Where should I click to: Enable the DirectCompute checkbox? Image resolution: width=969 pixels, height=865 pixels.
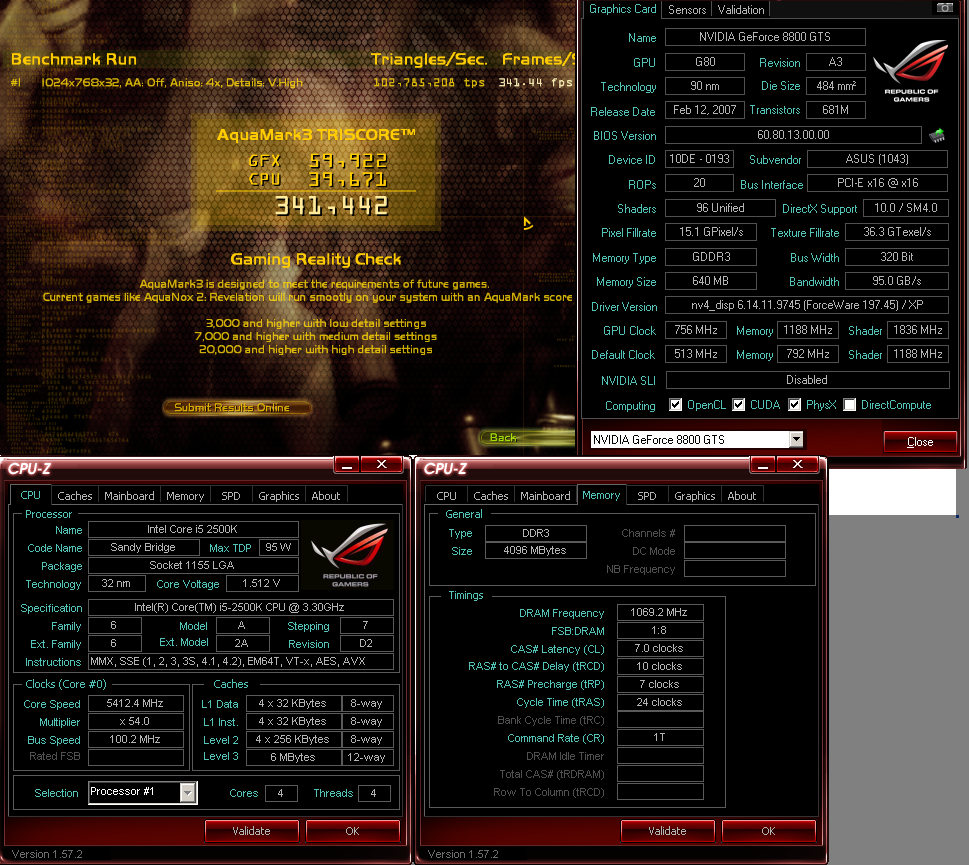(850, 405)
